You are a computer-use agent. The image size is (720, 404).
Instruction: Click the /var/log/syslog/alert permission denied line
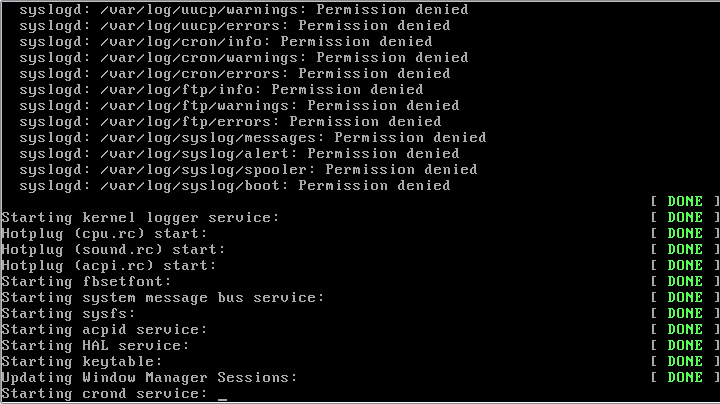coord(239,153)
